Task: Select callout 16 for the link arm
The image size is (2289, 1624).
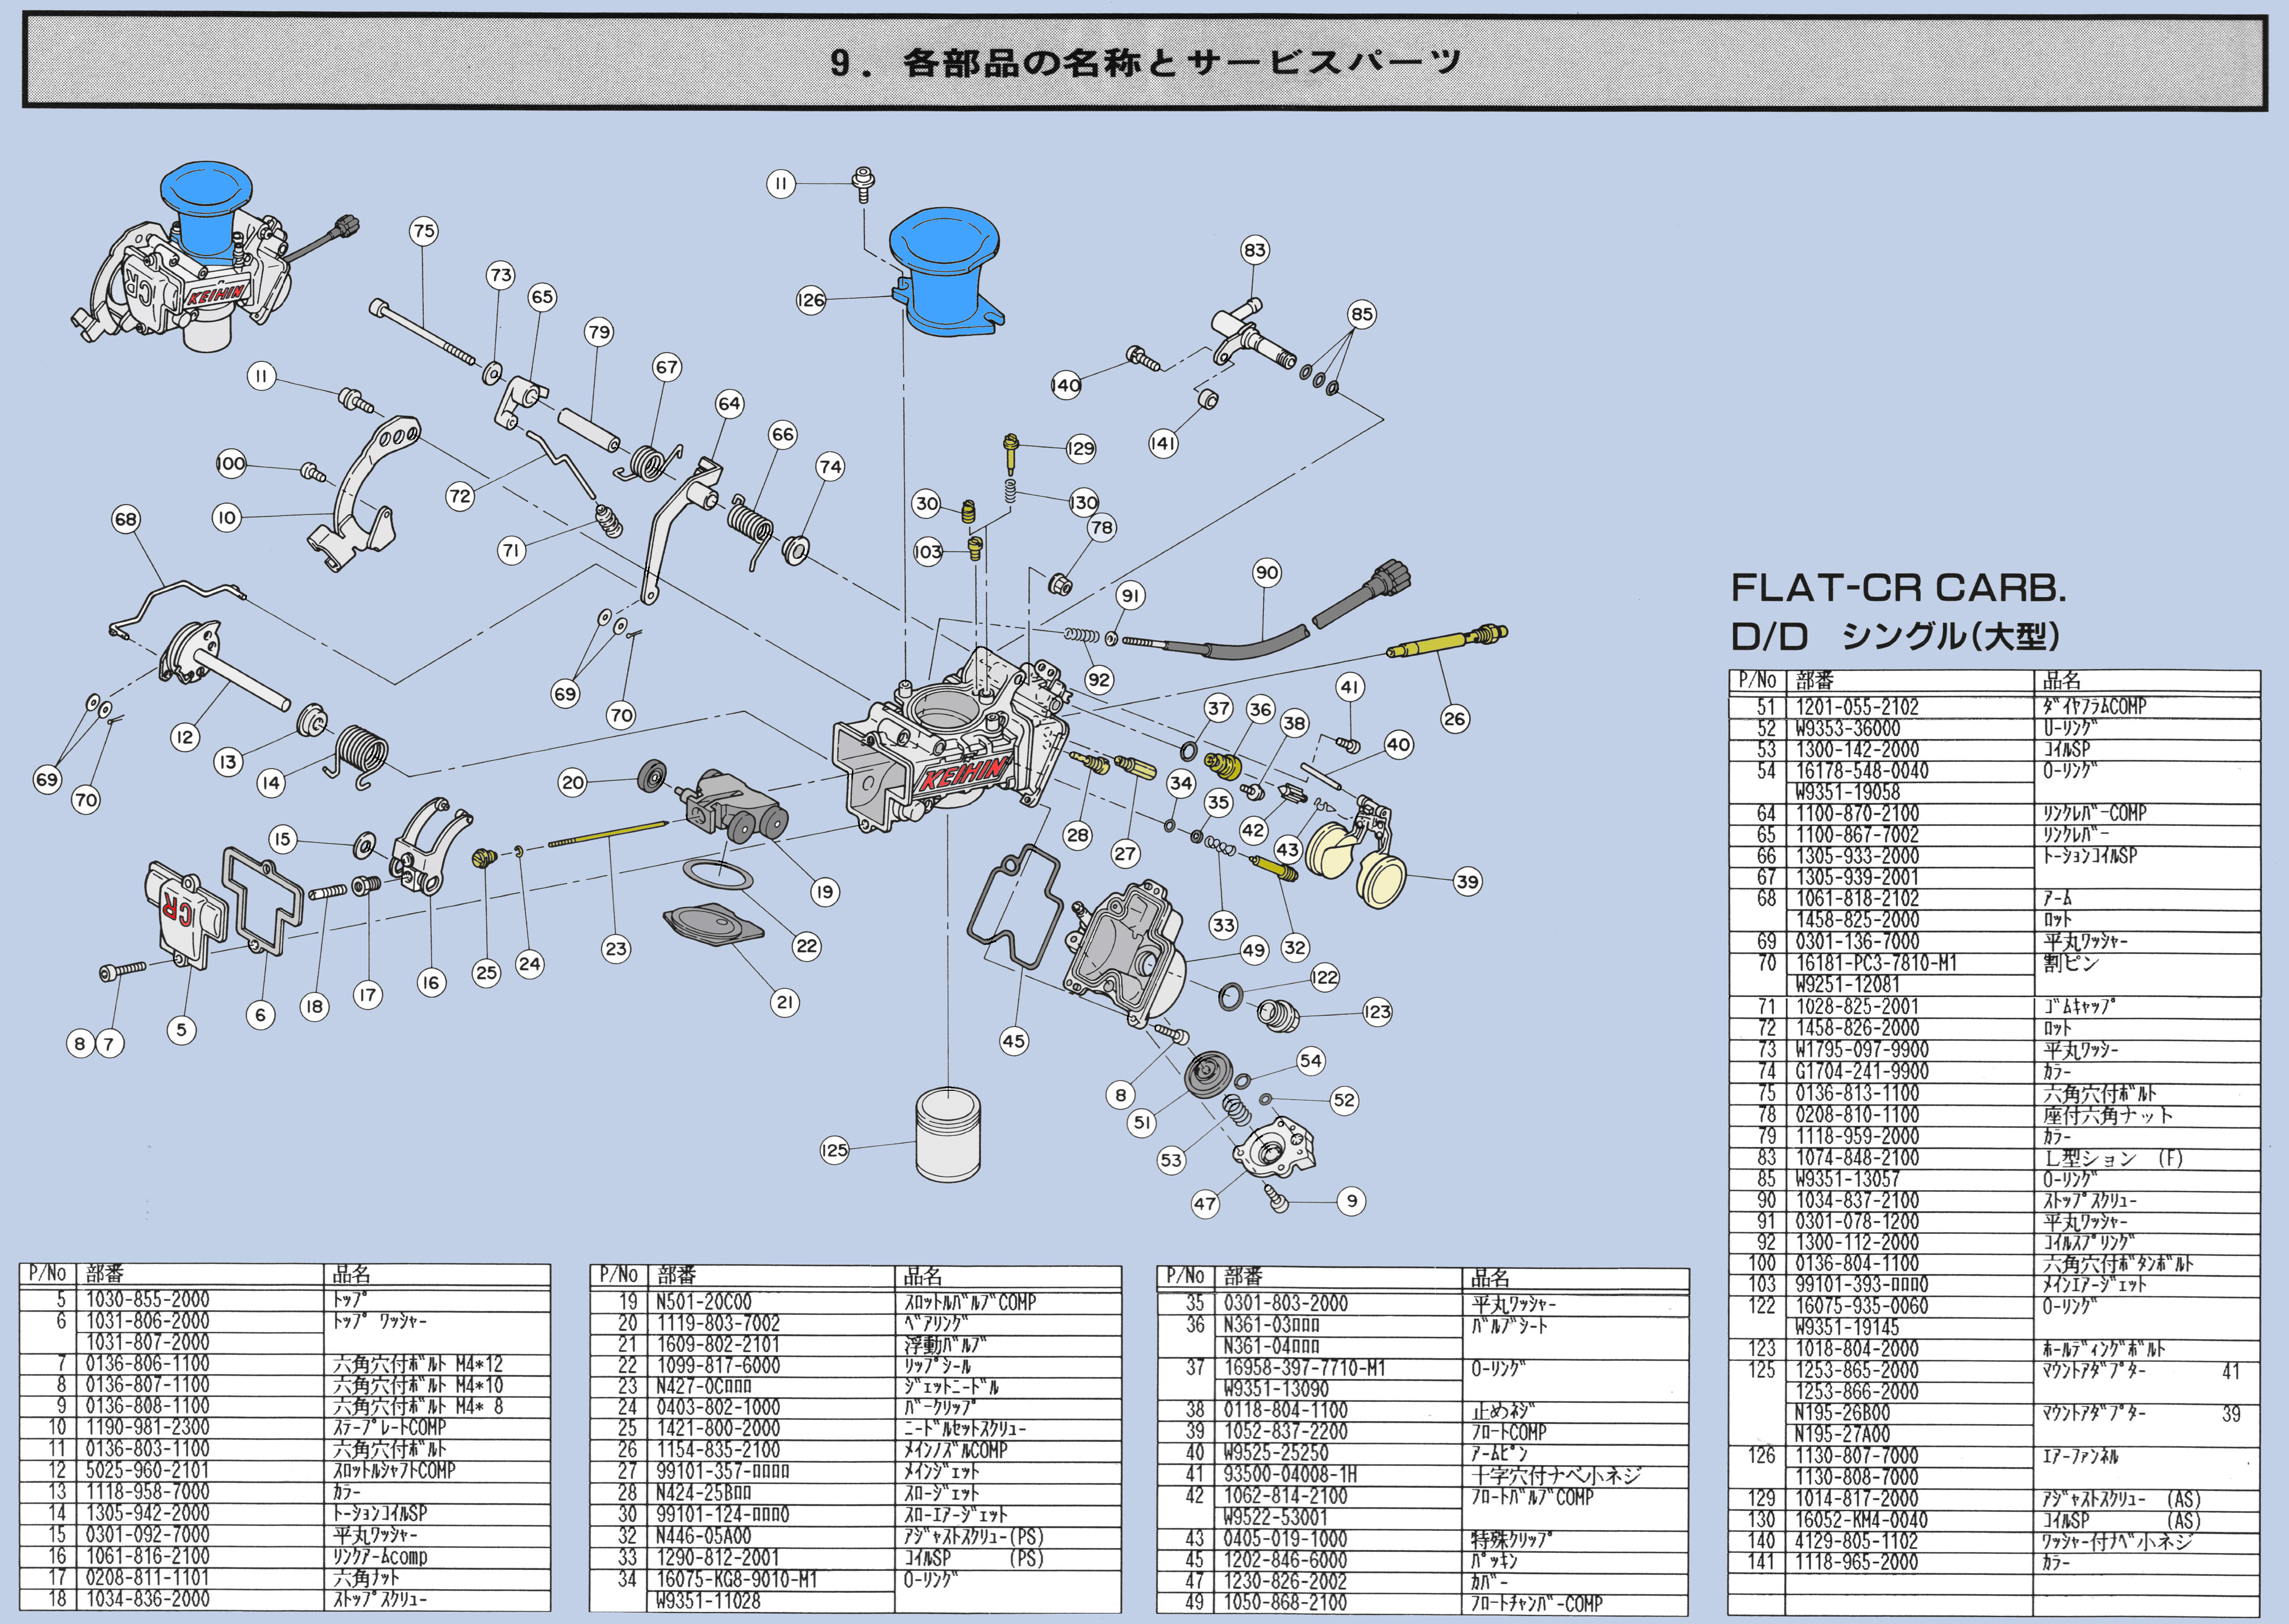Action: point(431,983)
